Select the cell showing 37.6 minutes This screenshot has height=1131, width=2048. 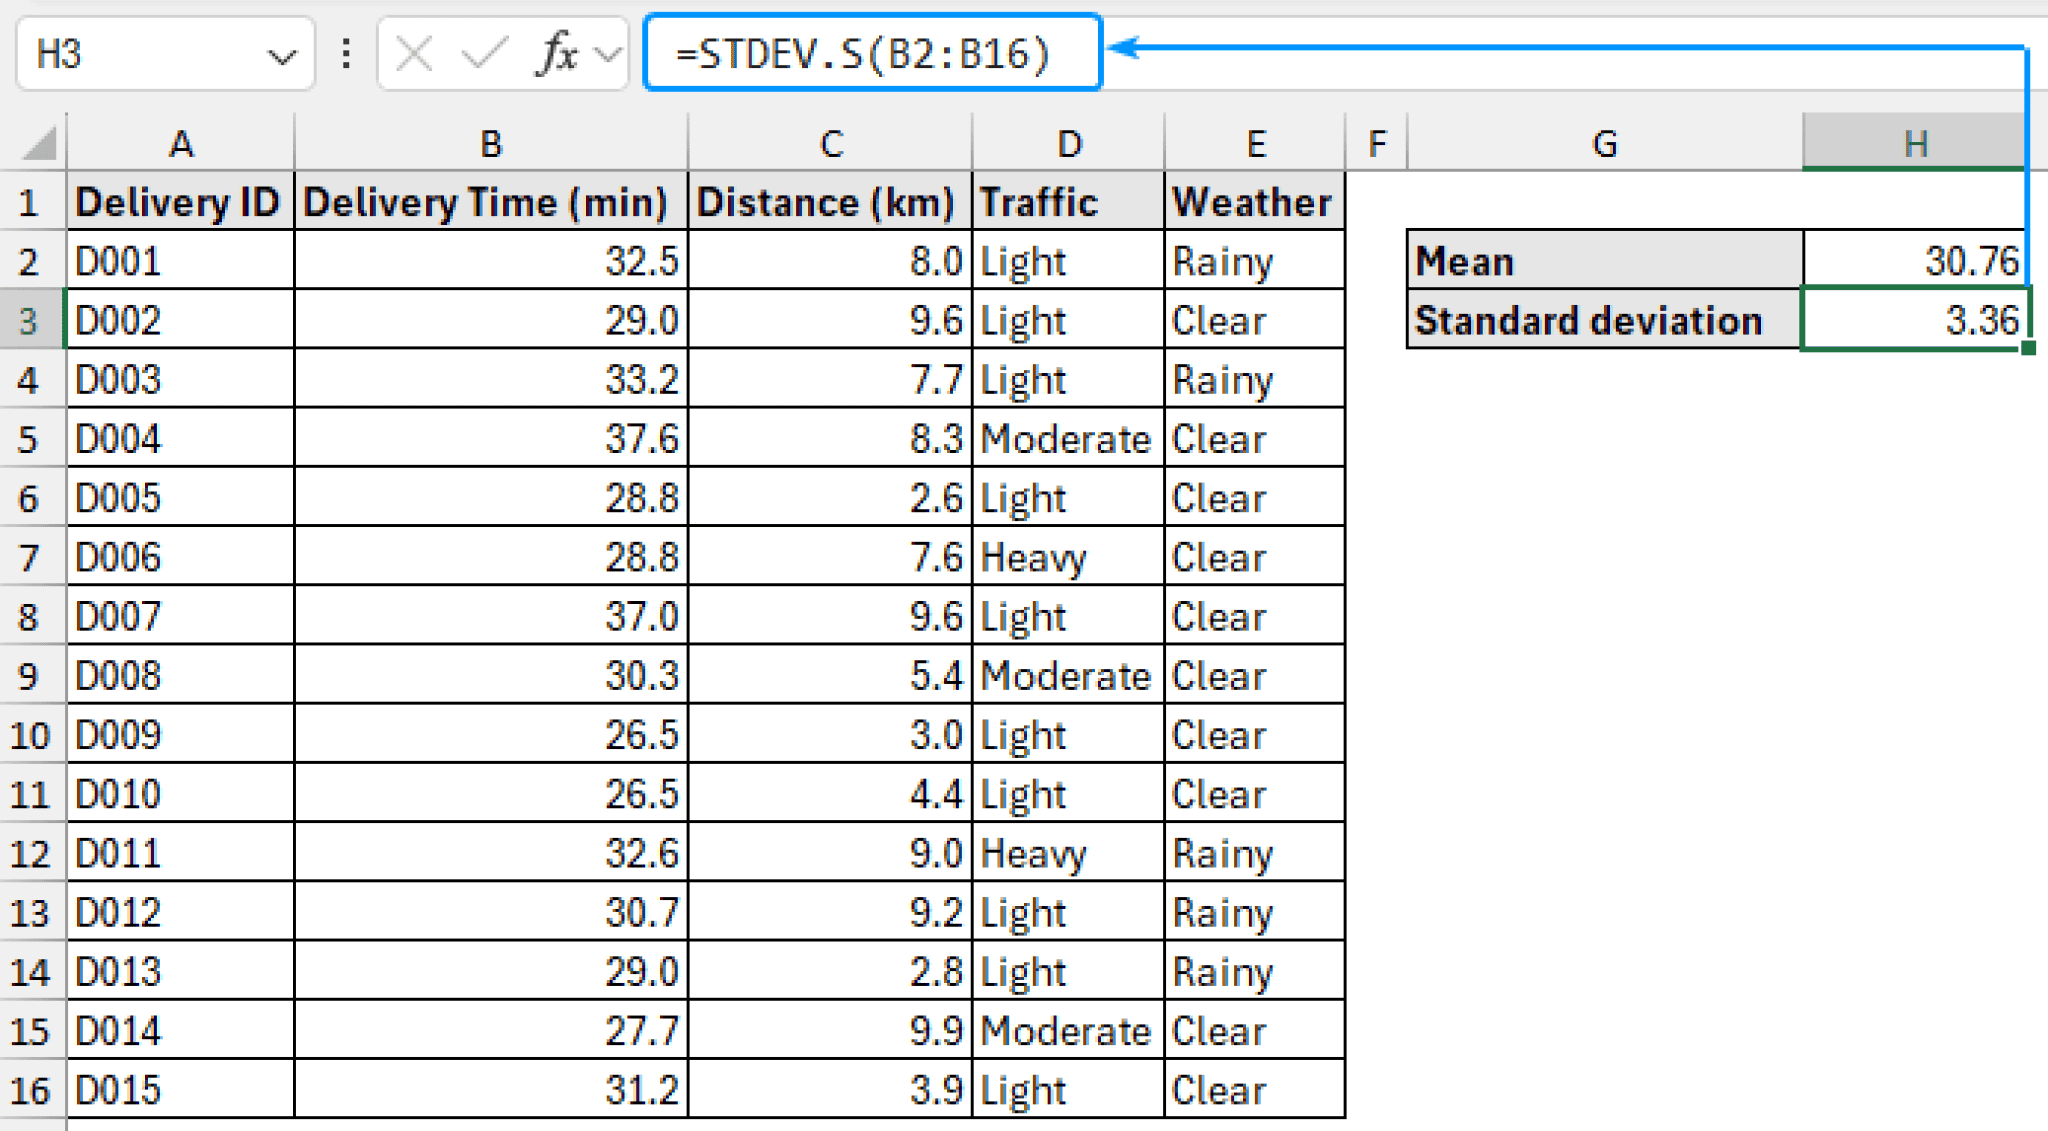pyautogui.click(x=489, y=438)
